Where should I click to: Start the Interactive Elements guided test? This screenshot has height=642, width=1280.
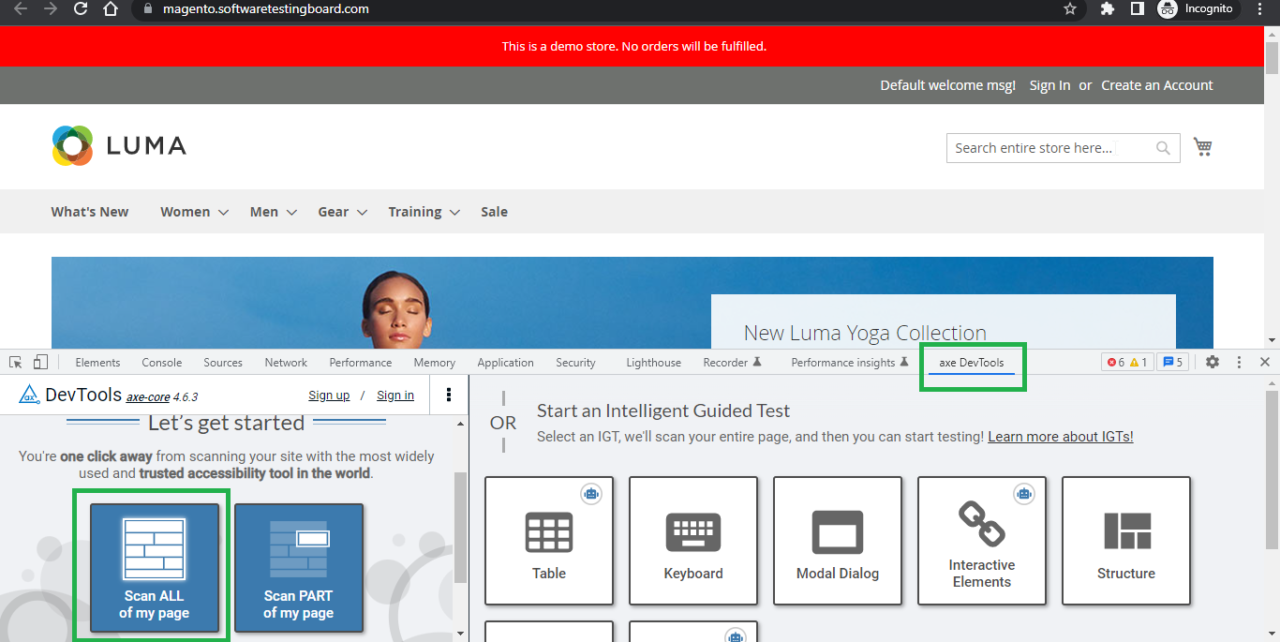[981, 541]
